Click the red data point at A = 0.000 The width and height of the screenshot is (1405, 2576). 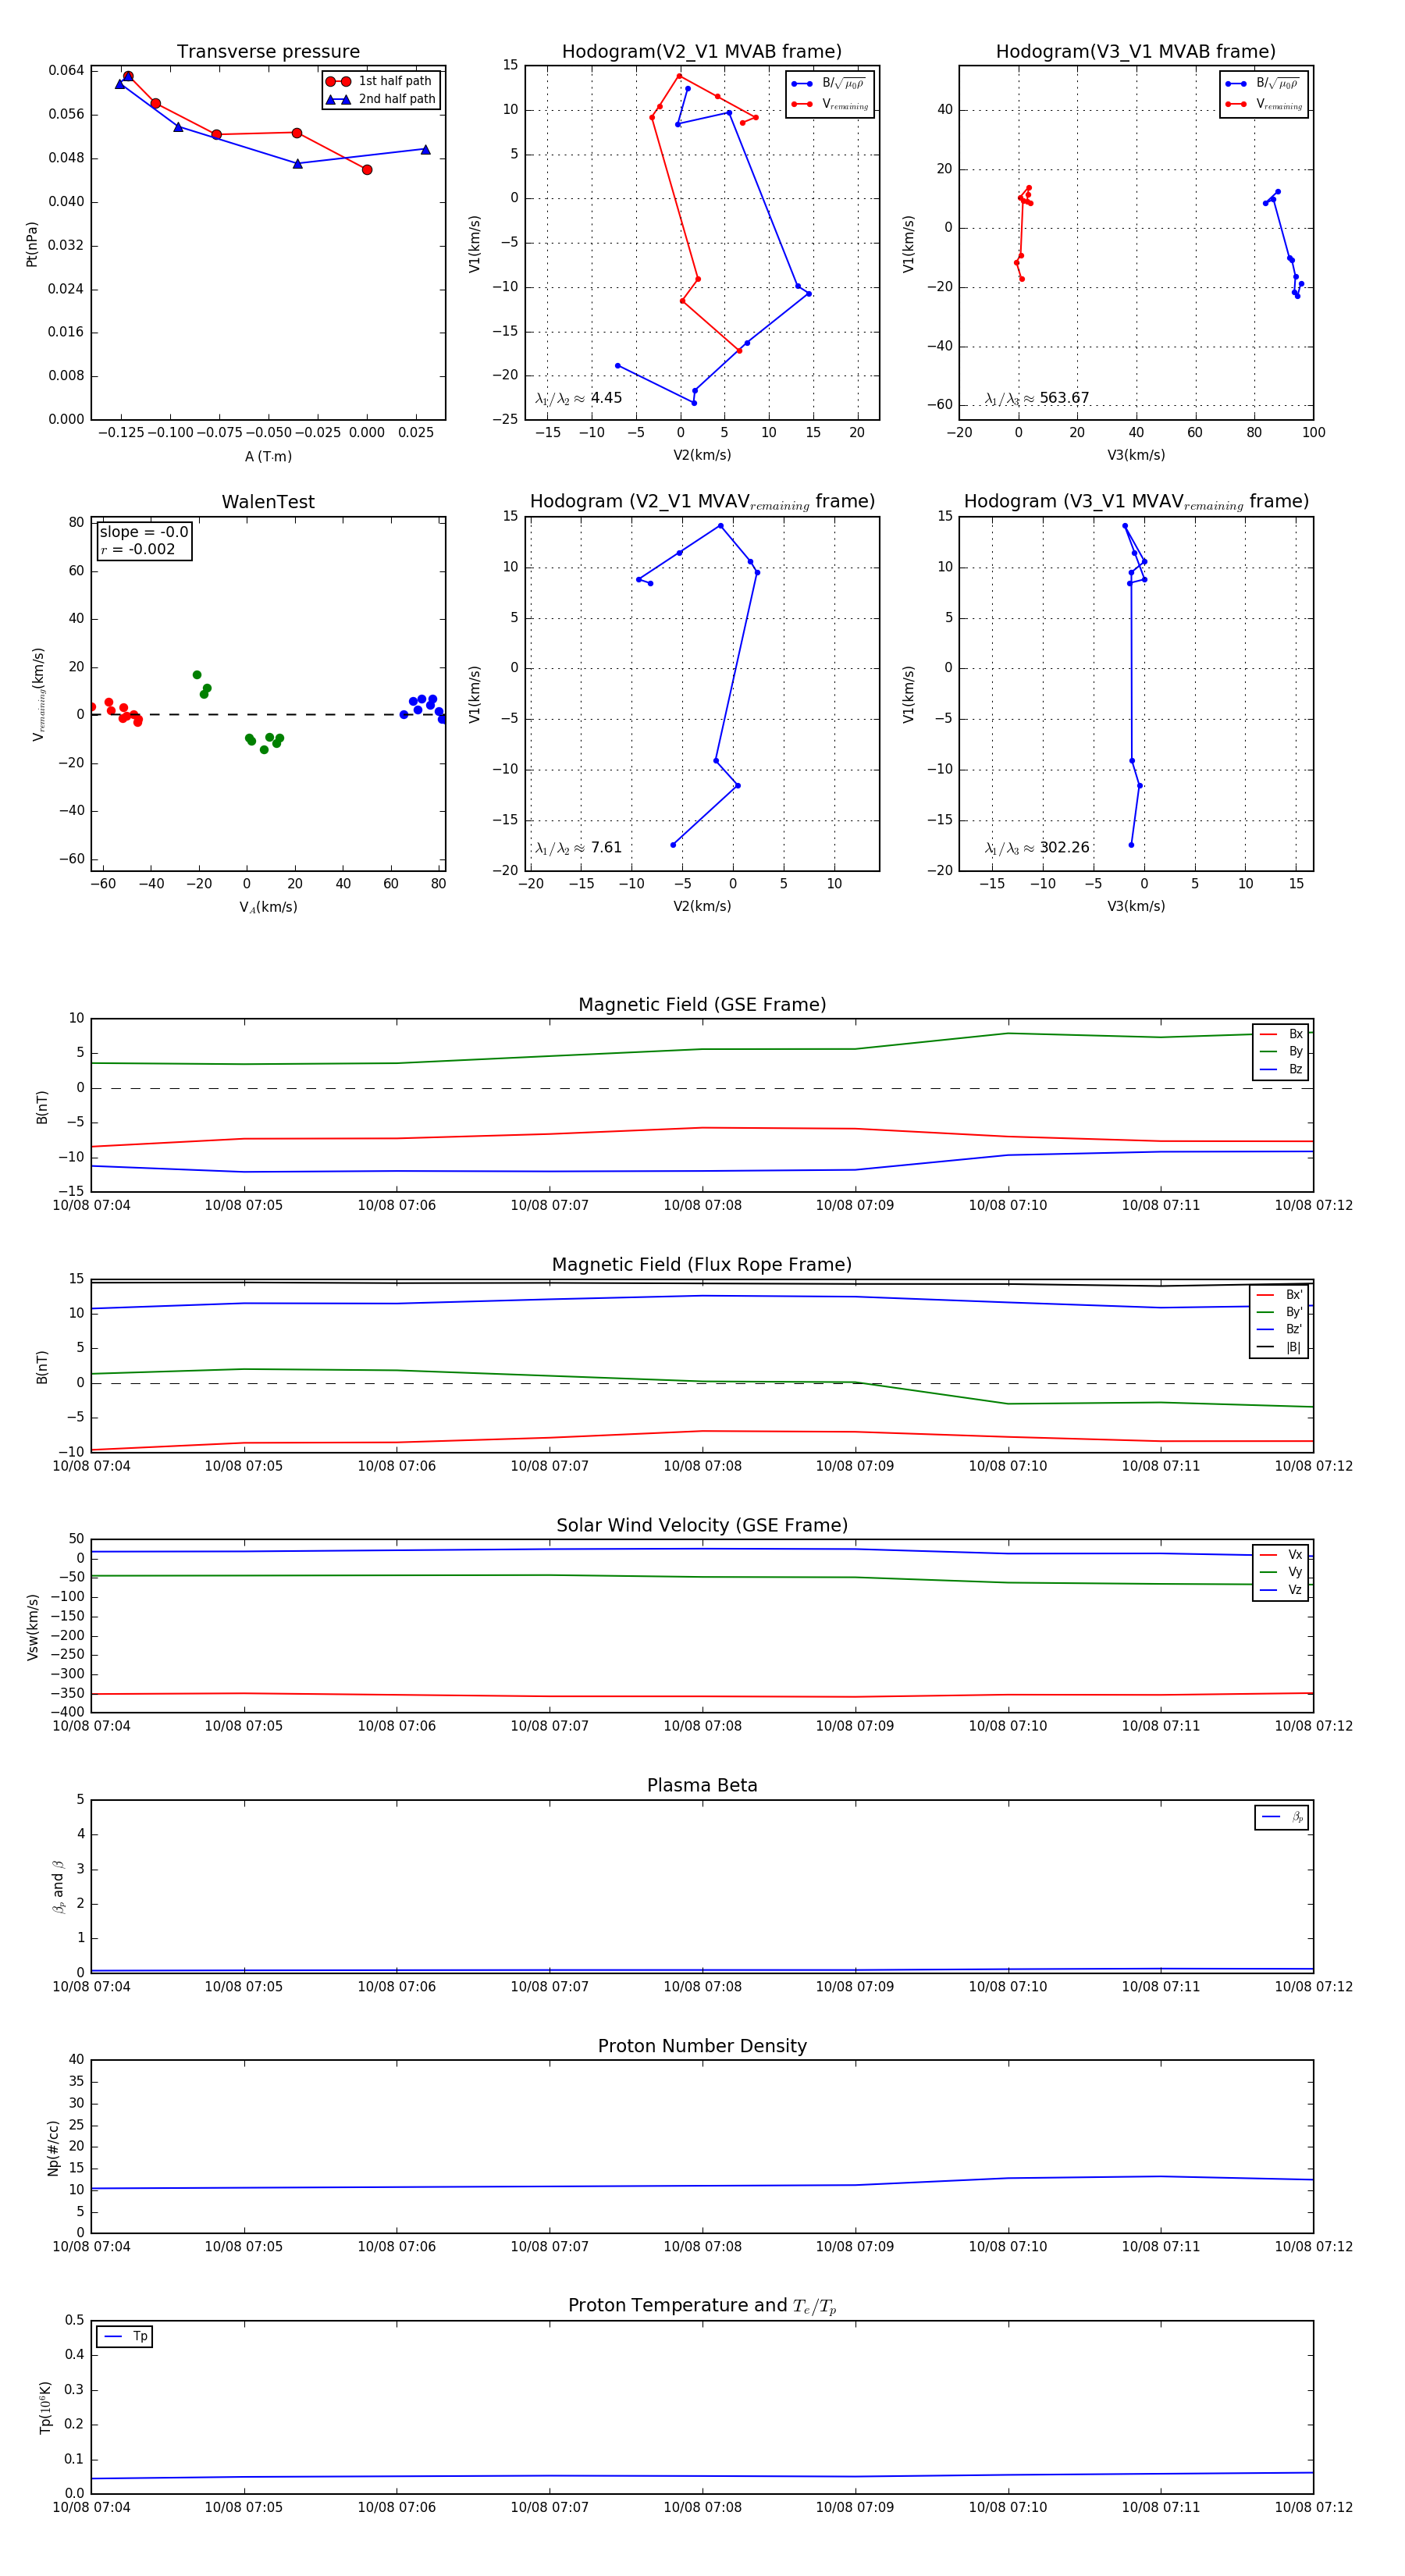point(367,170)
